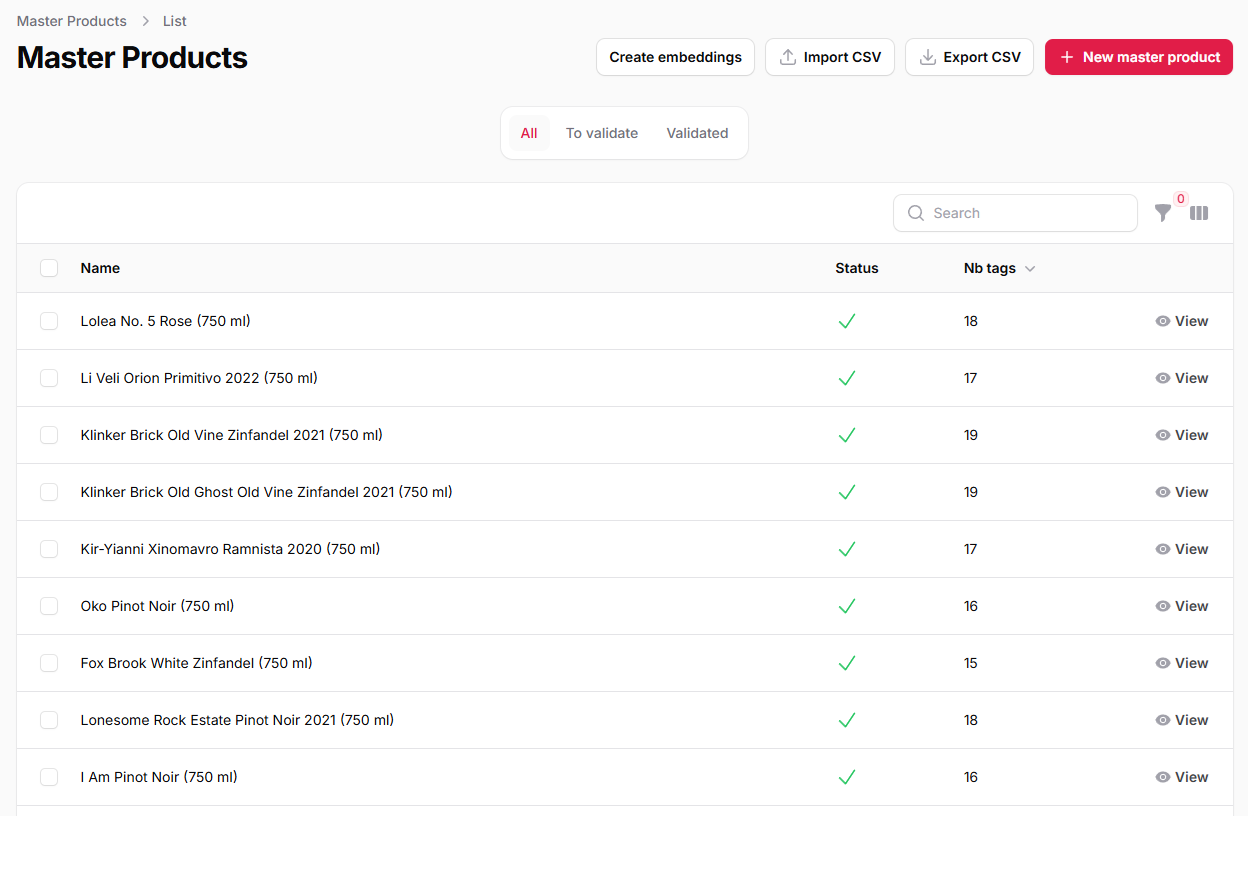Viewport: 1248px width, 880px height.
Task: Create a New master product
Action: pos(1139,57)
